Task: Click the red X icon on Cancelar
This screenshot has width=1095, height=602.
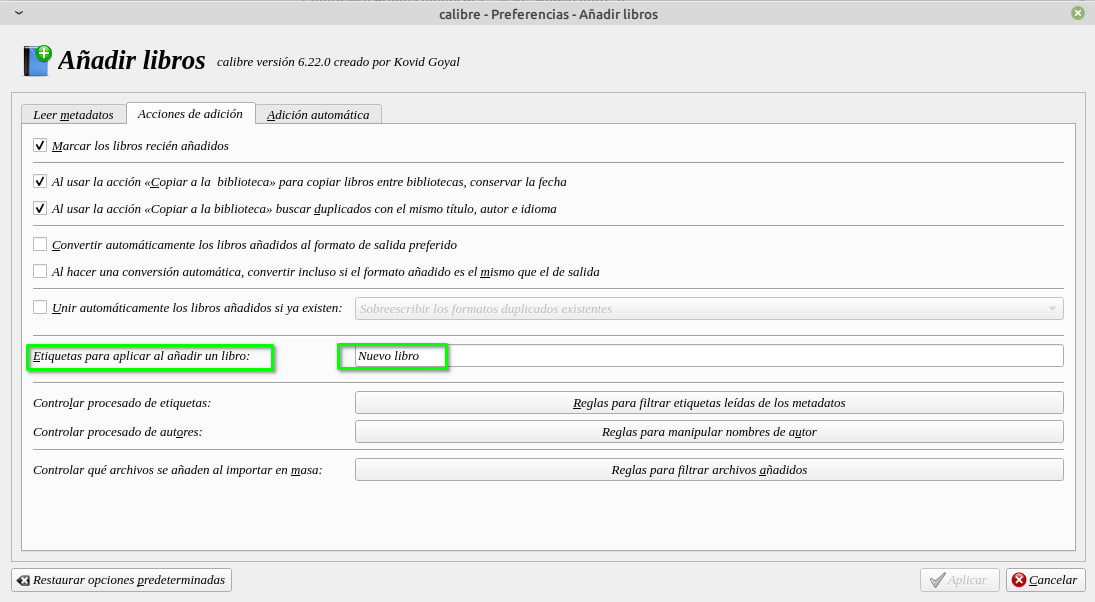Action: (1020, 580)
